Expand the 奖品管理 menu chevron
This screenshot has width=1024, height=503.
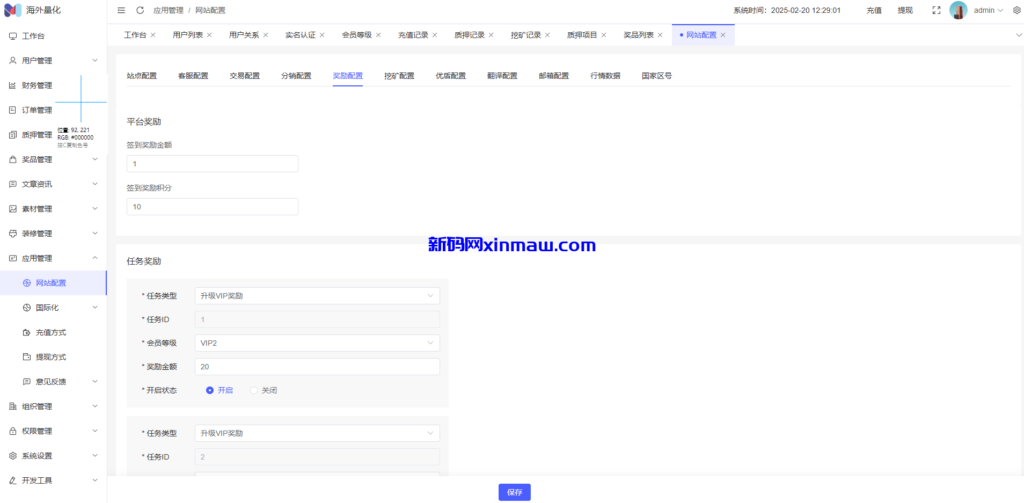pos(95,159)
